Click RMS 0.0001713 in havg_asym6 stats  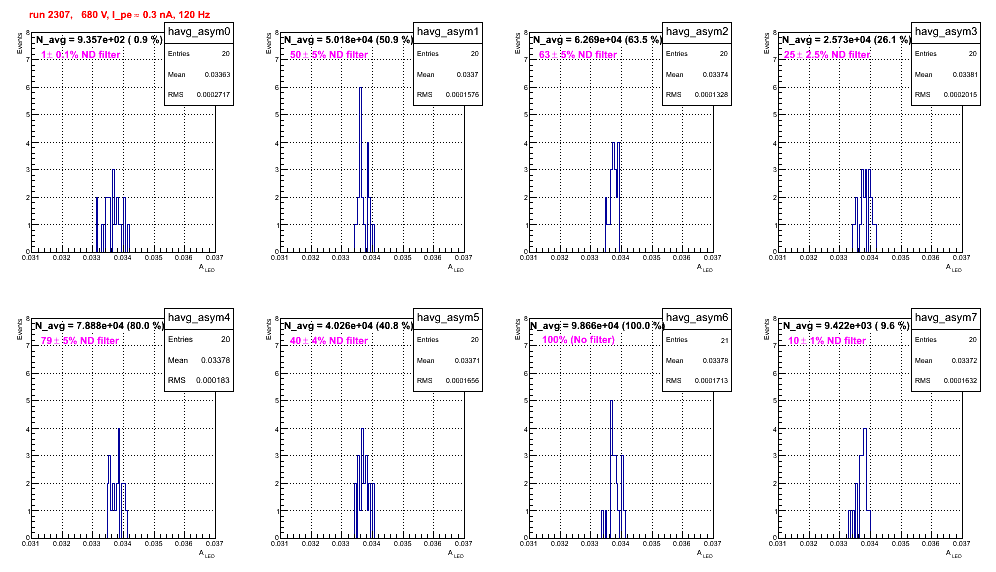pyautogui.click(x=697, y=380)
